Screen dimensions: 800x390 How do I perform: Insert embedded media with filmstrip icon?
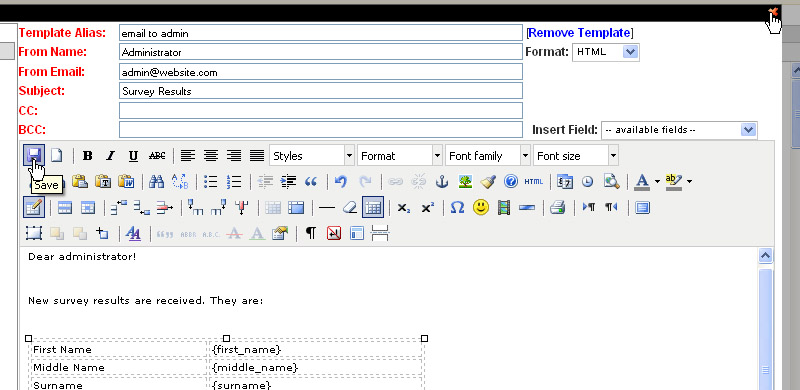[504, 207]
